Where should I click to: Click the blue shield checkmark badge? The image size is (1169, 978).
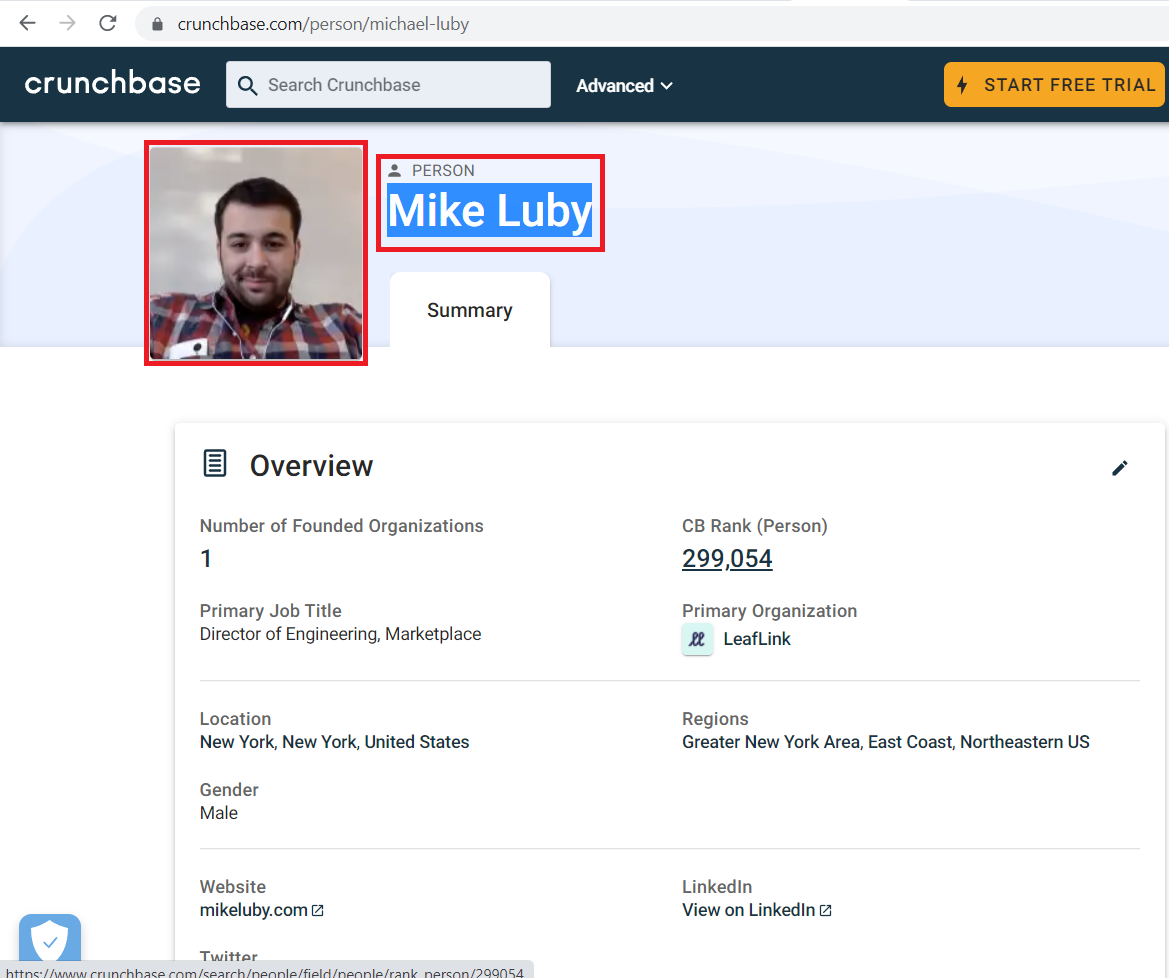(50, 938)
